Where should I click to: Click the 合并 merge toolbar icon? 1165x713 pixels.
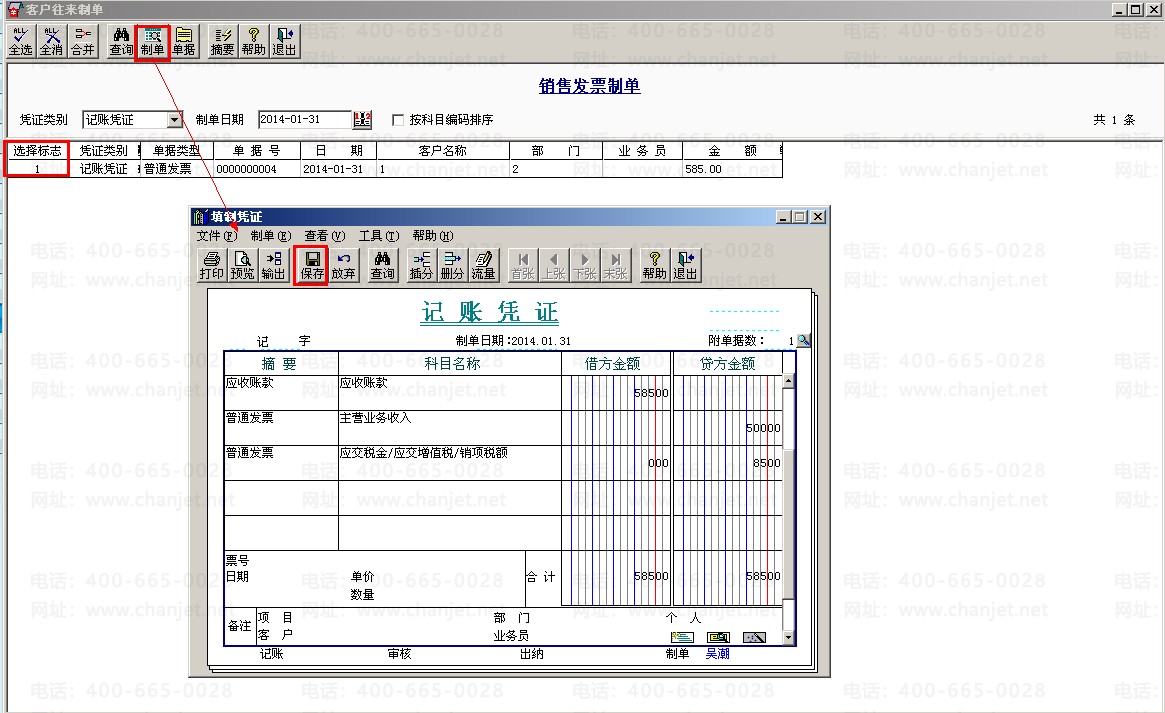pos(83,42)
